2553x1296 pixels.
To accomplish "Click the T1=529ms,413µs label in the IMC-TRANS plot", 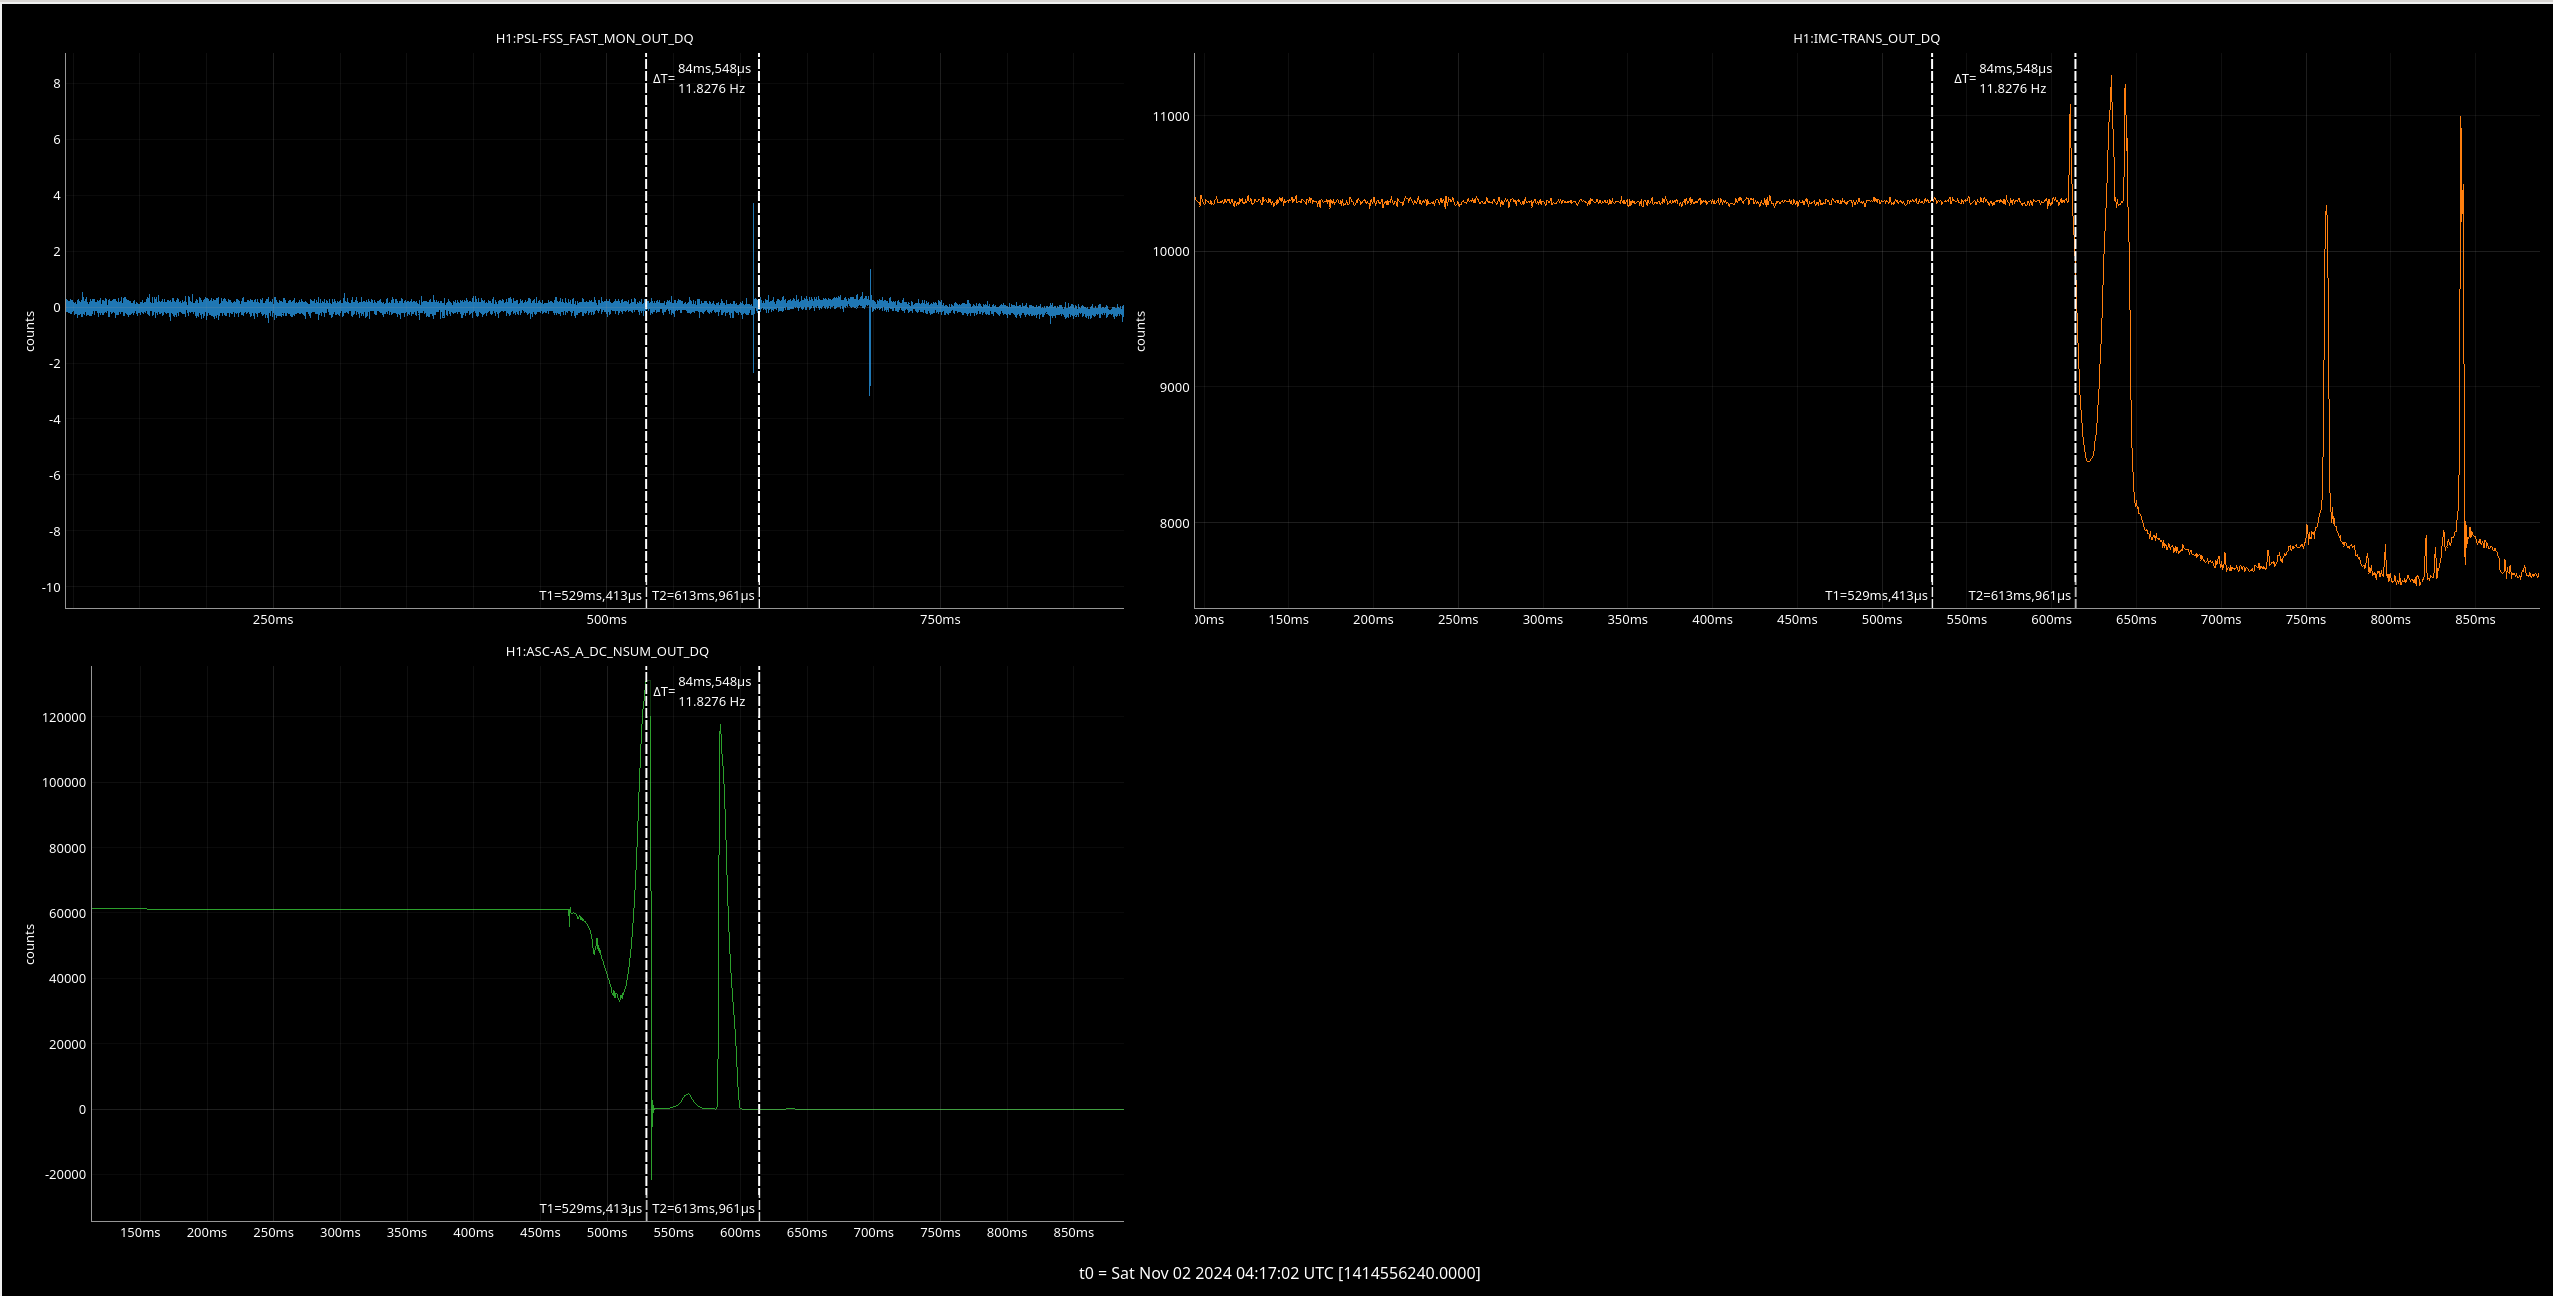I will 1876,595.
